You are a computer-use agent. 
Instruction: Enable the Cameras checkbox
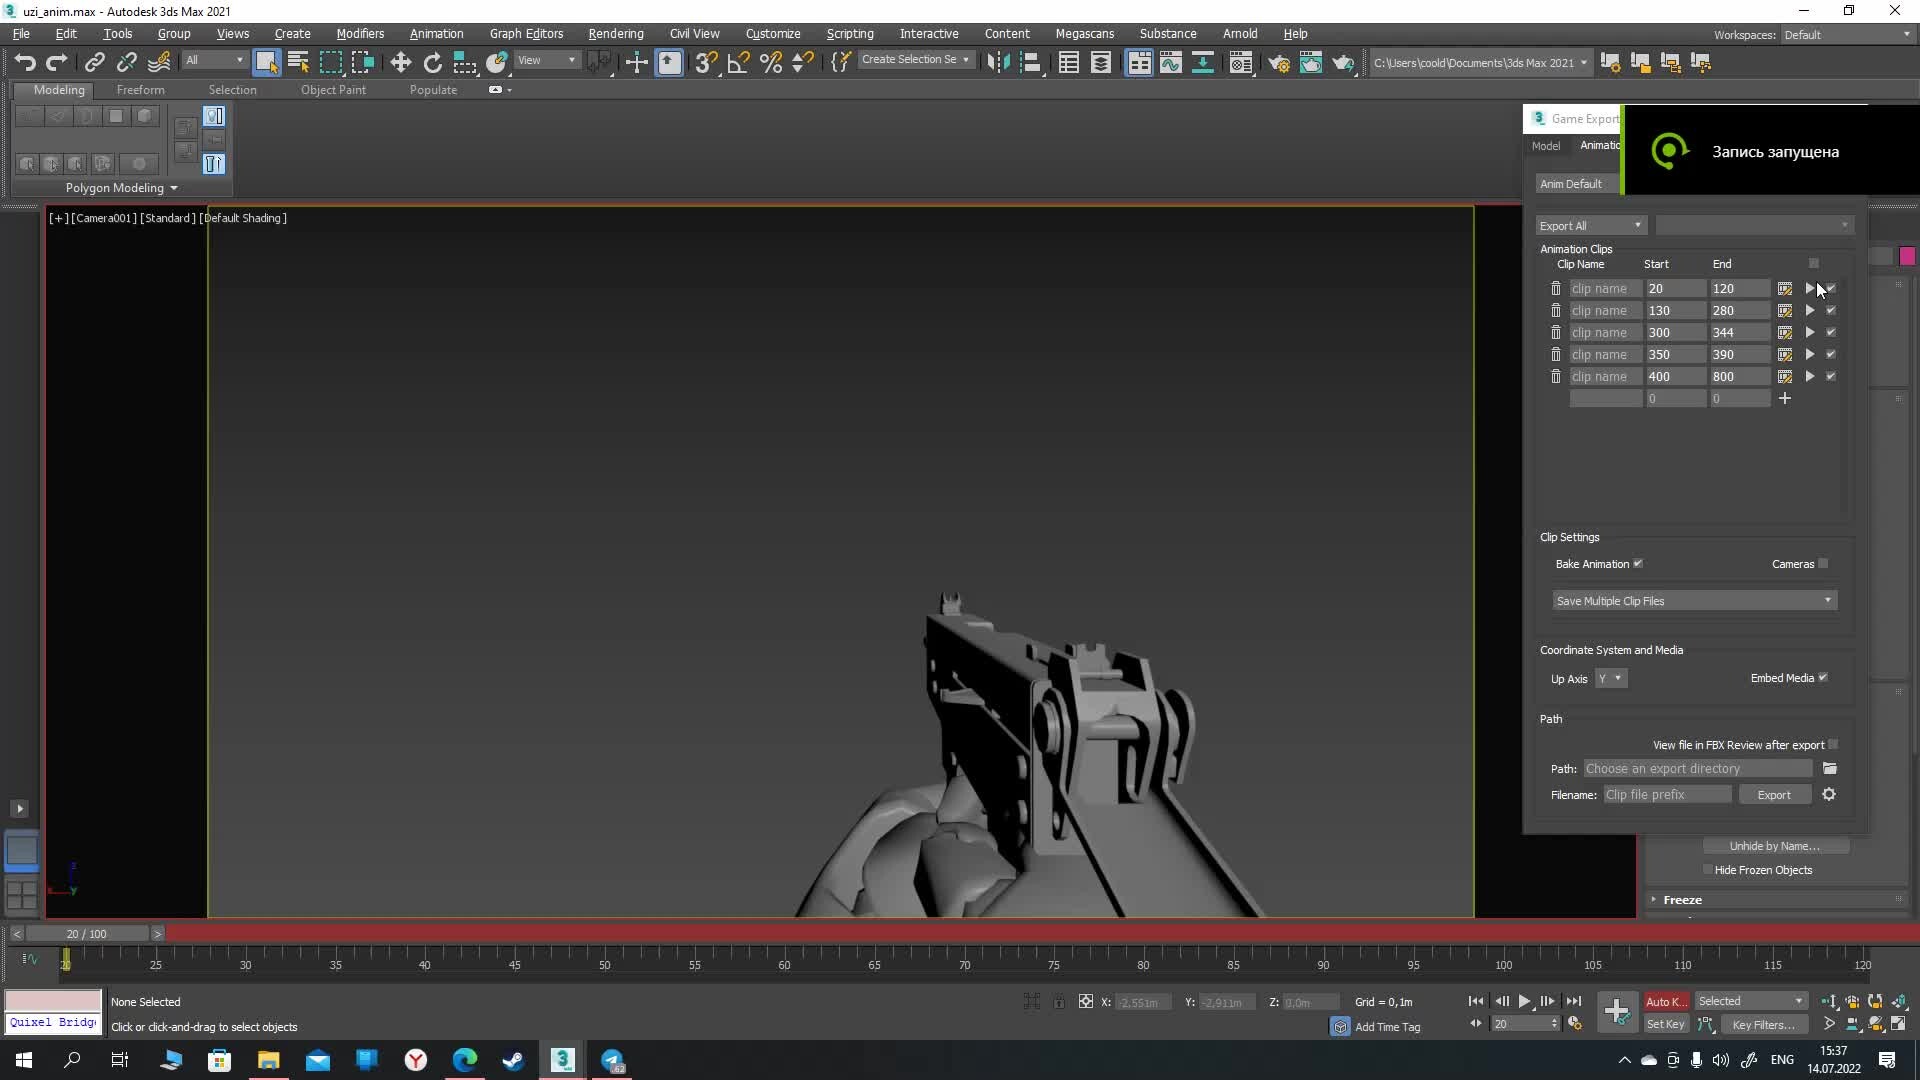(1823, 564)
